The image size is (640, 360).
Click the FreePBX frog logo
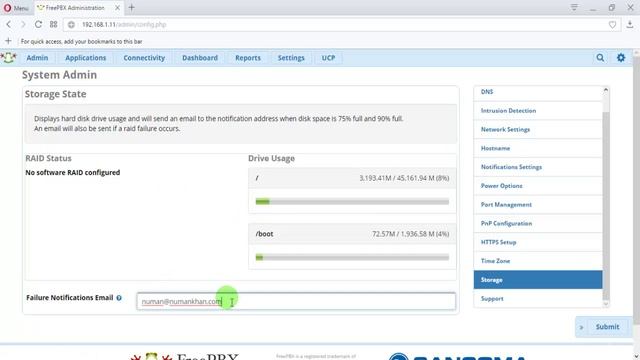click(8, 58)
